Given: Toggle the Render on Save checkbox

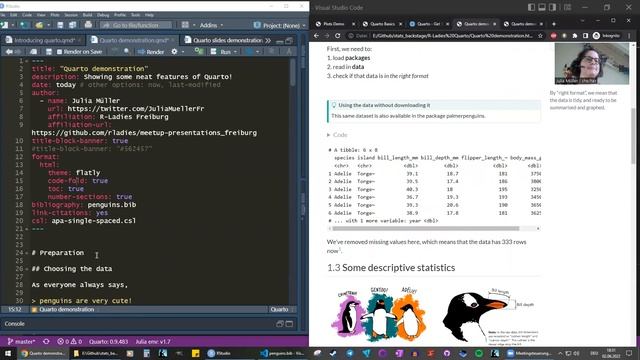Looking at the screenshot, I should pos(59,52).
